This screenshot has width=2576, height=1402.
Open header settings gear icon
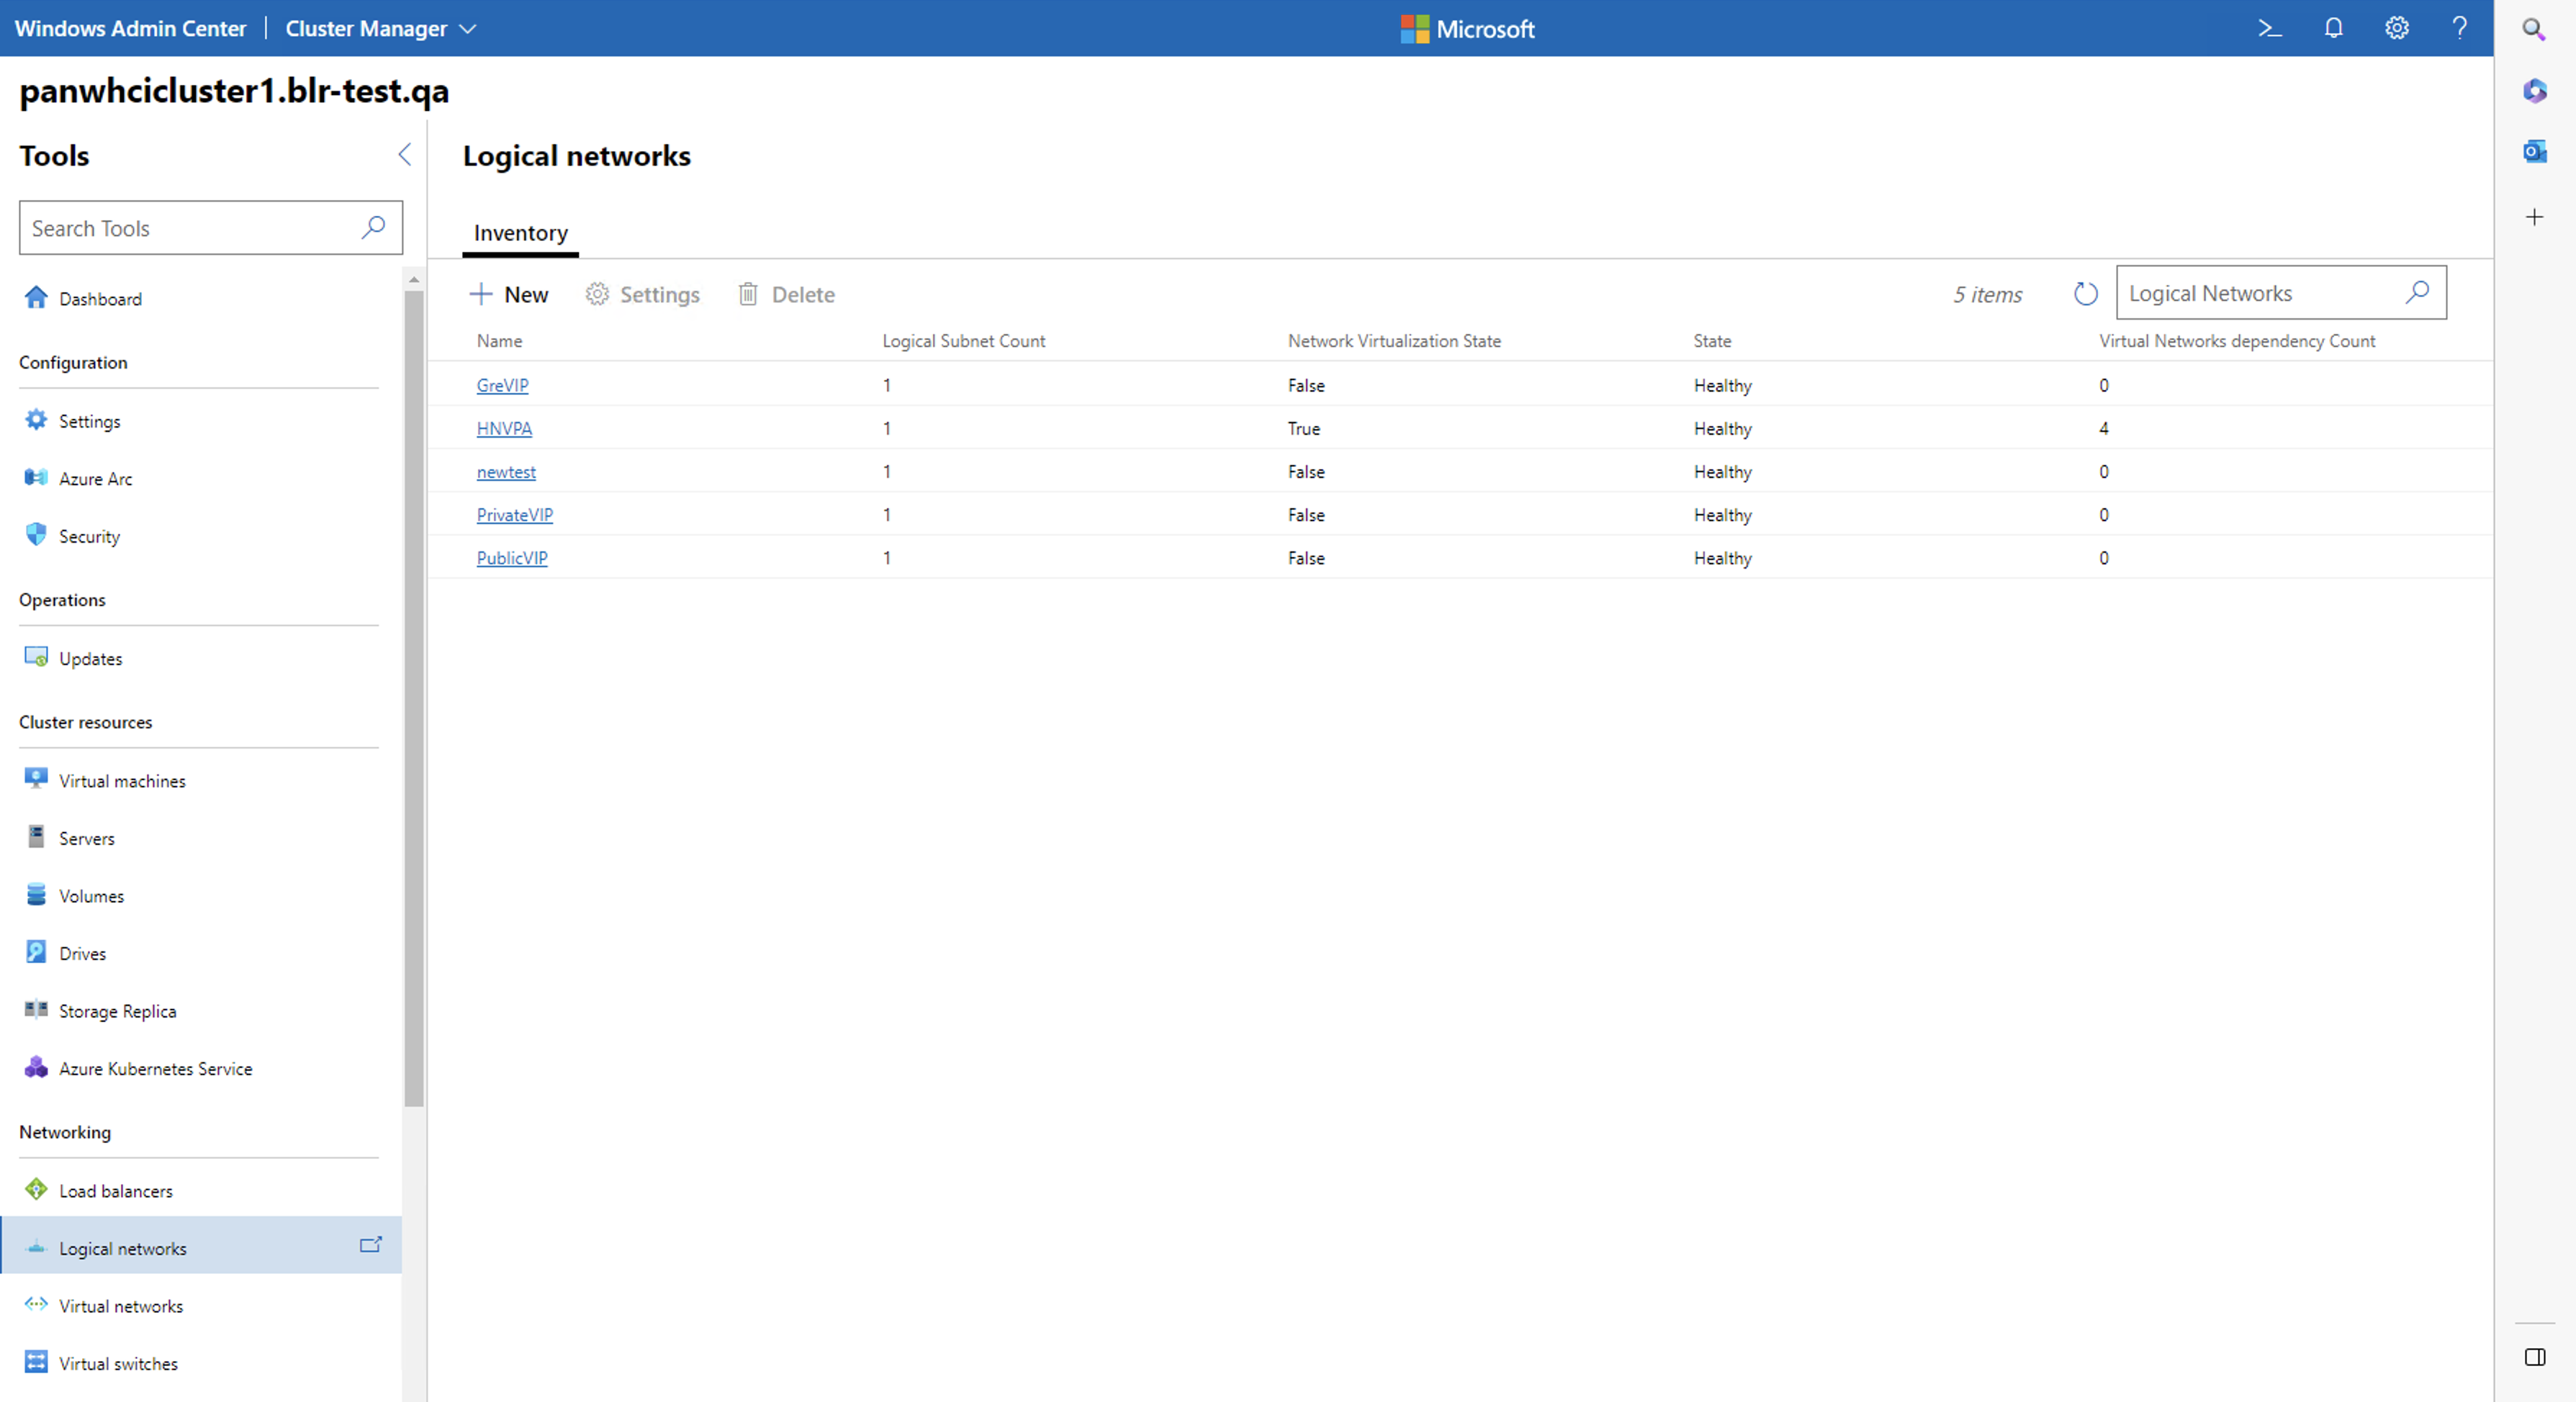[2396, 28]
